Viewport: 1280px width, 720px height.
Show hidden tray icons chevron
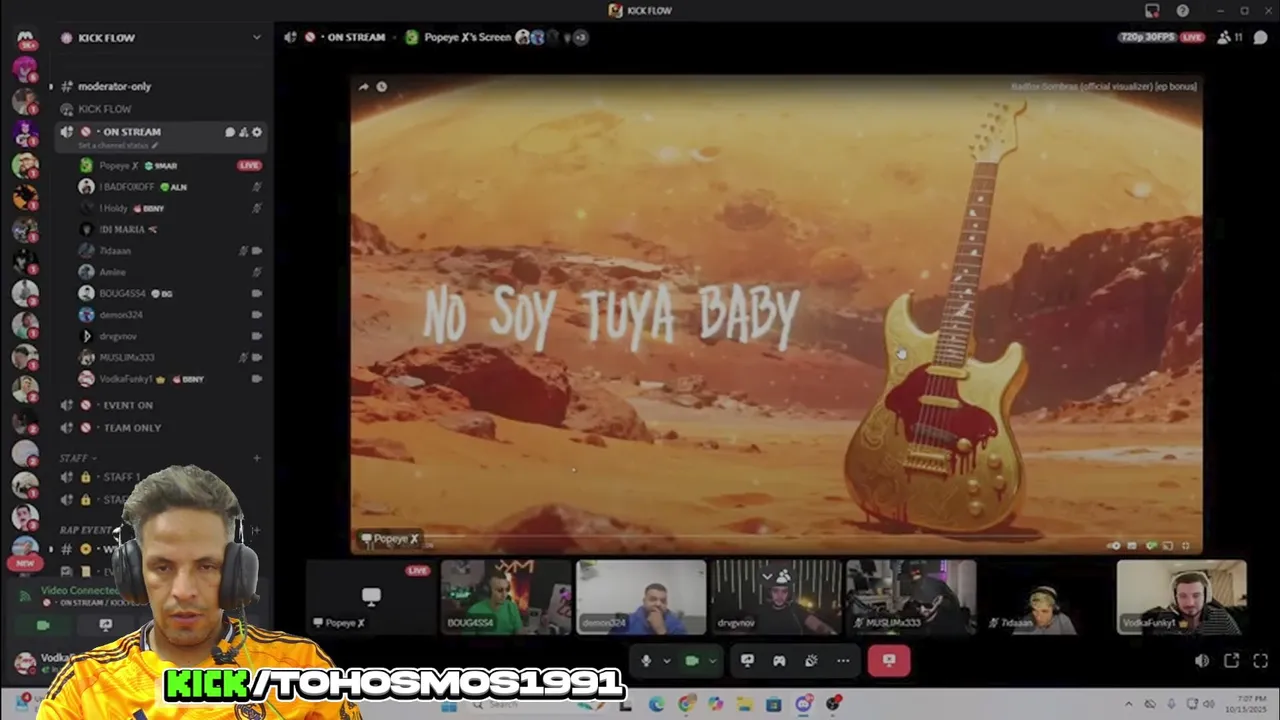tap(1129, 705)
